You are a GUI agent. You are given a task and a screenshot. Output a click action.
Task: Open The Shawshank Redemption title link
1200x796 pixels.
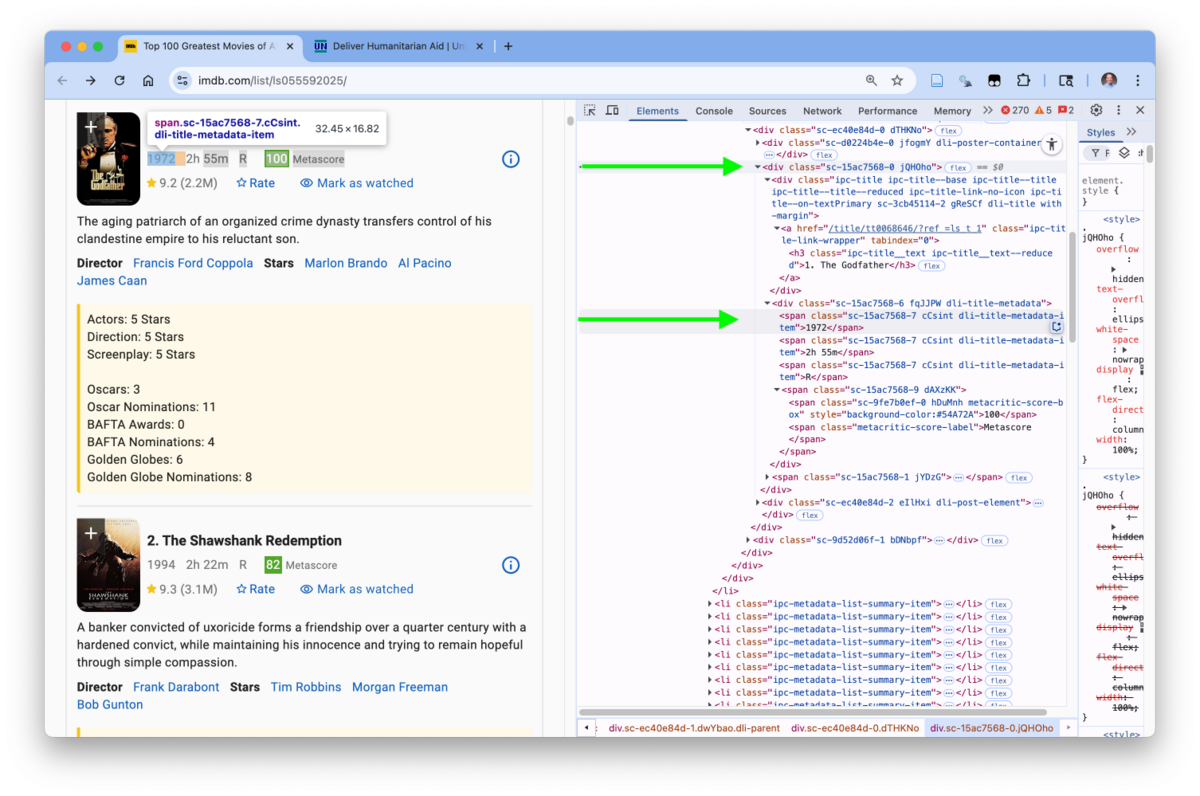[245, 541]
